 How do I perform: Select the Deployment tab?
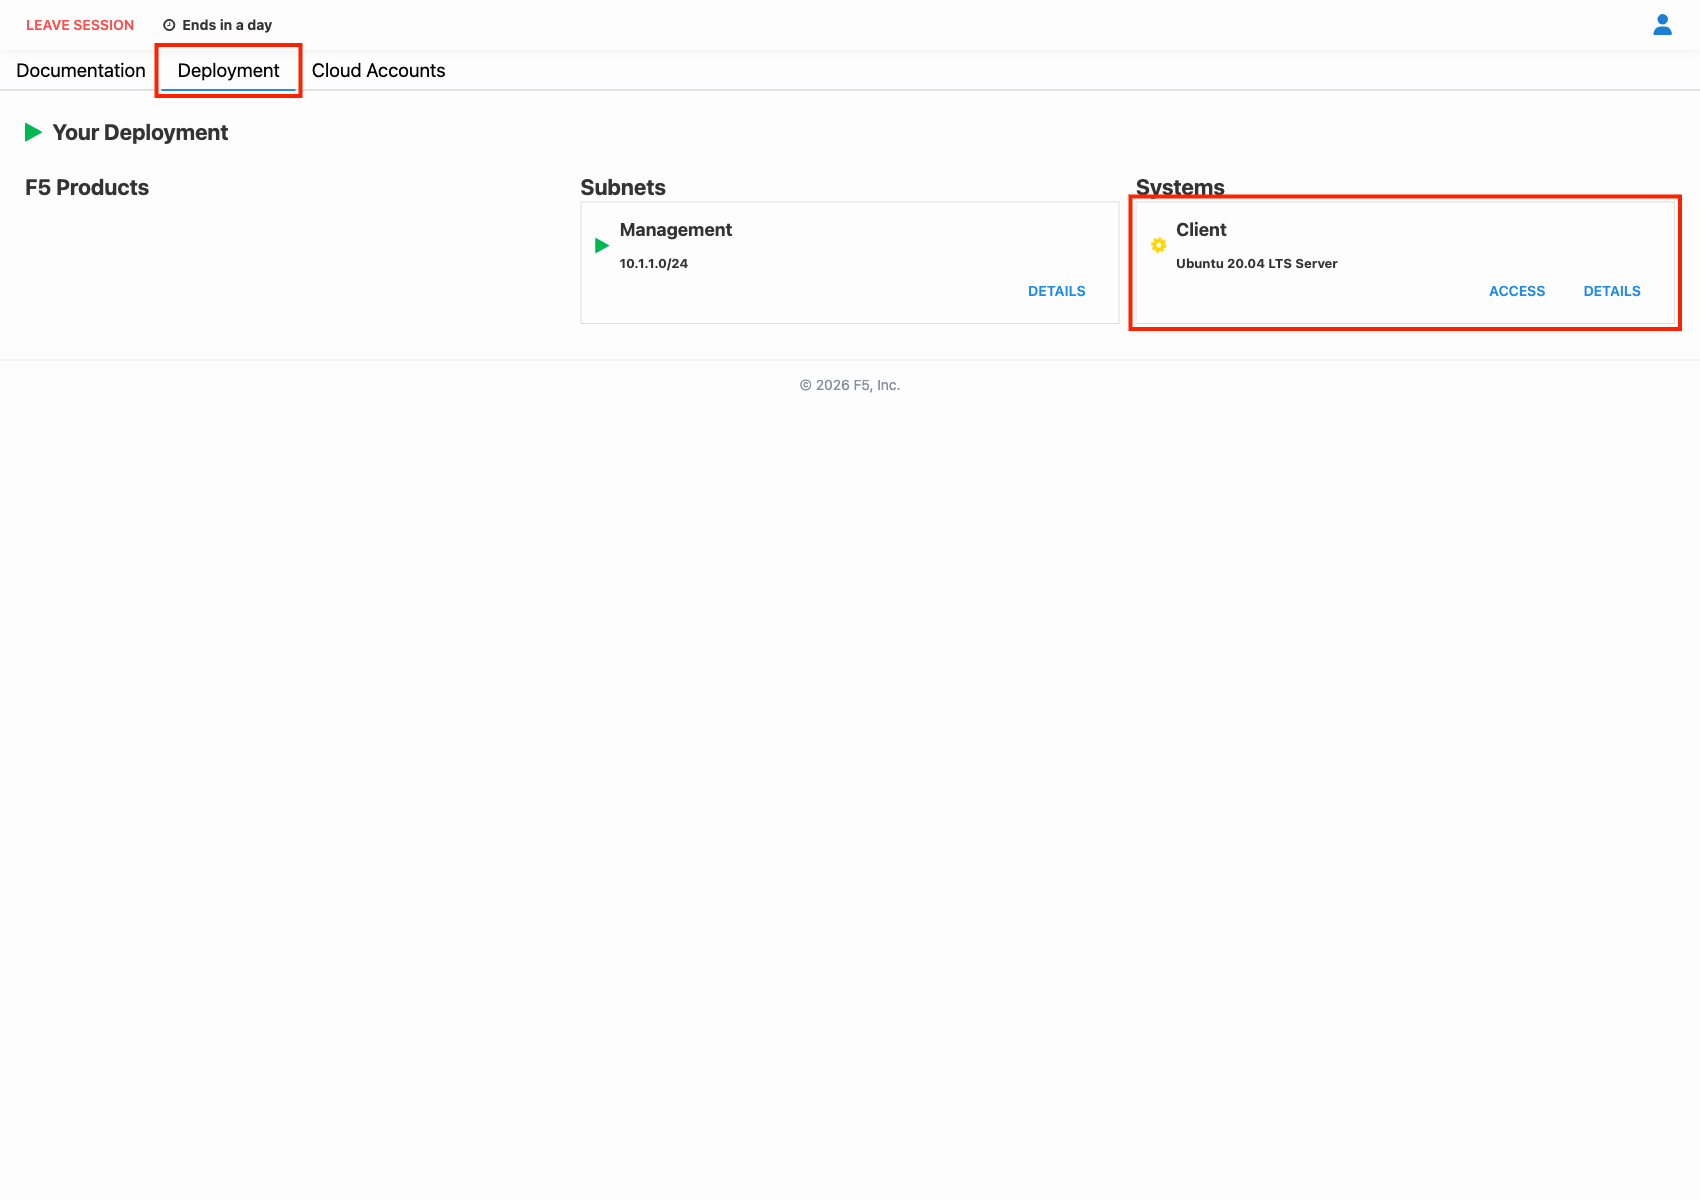click(x=228, y=70)
